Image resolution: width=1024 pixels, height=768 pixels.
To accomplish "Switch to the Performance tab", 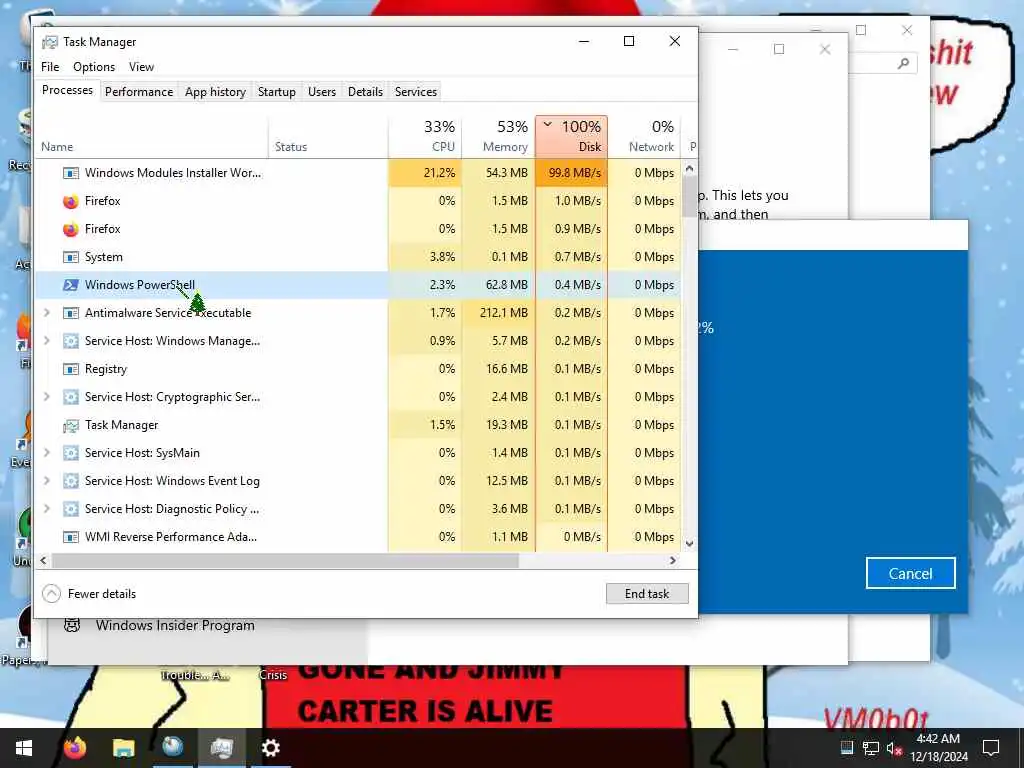I will tap(139, 92).
